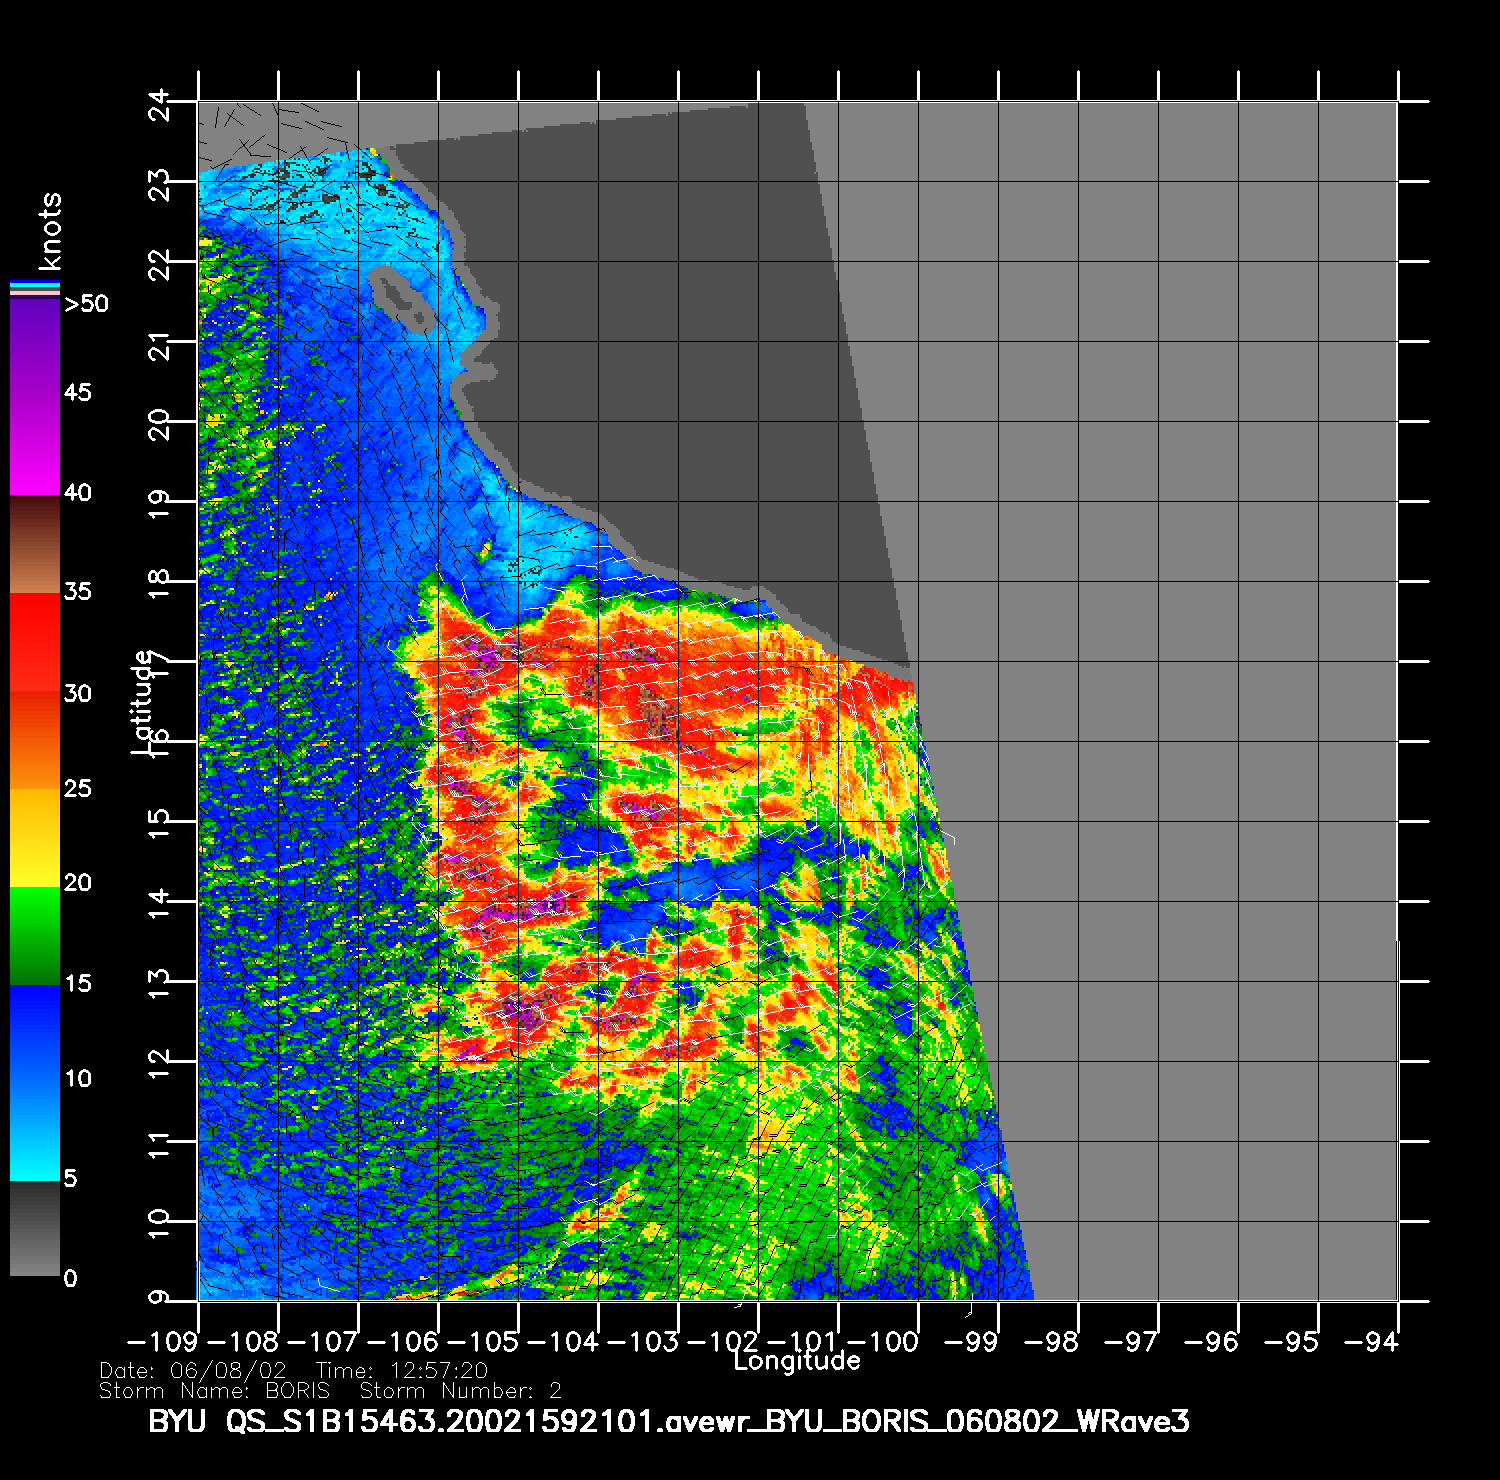Image resolution: width=1500 pixels, height=1480 pixels.
Task: Click the '>50' label on the color scale
Action: pyautogui.click(x=86, y=304)
